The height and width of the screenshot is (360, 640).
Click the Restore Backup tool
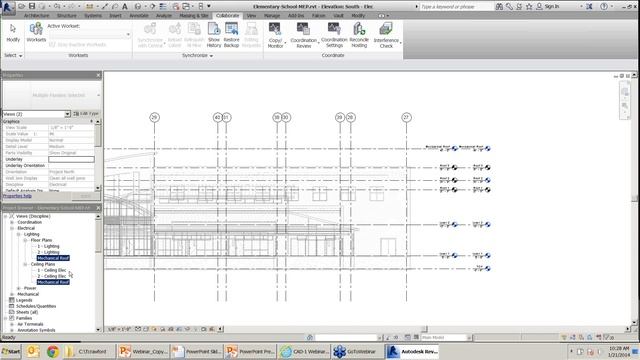(x=231, y=35)
